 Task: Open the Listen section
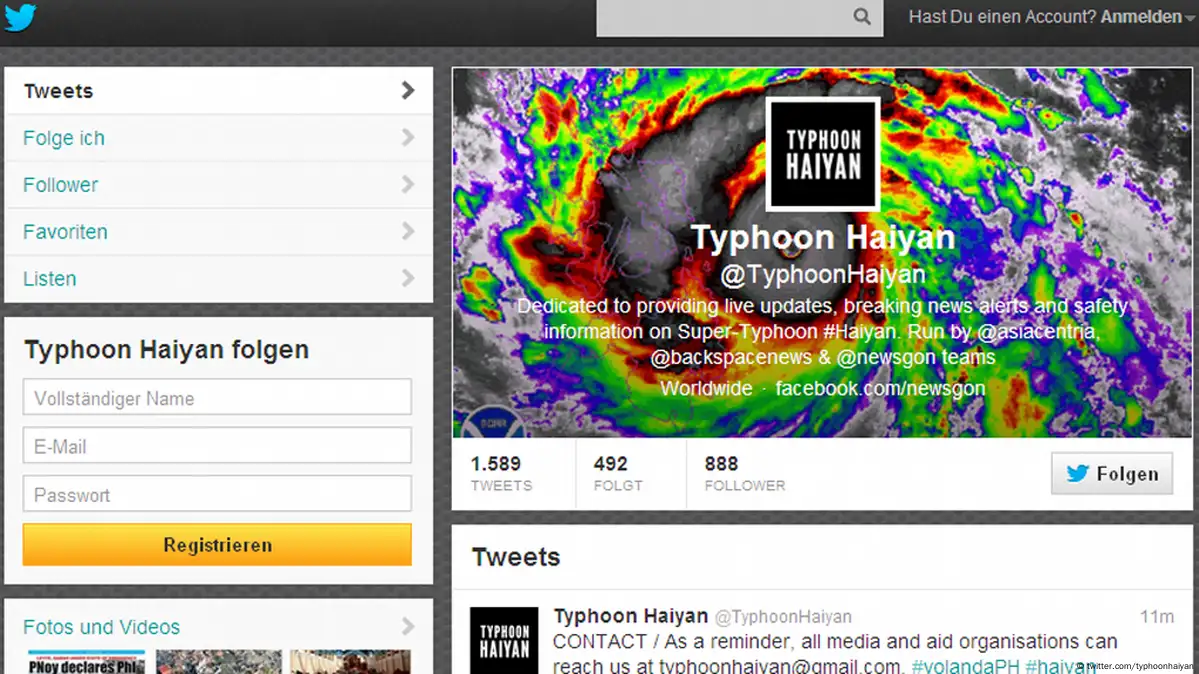pyautogui.click(x=218, y=279)
